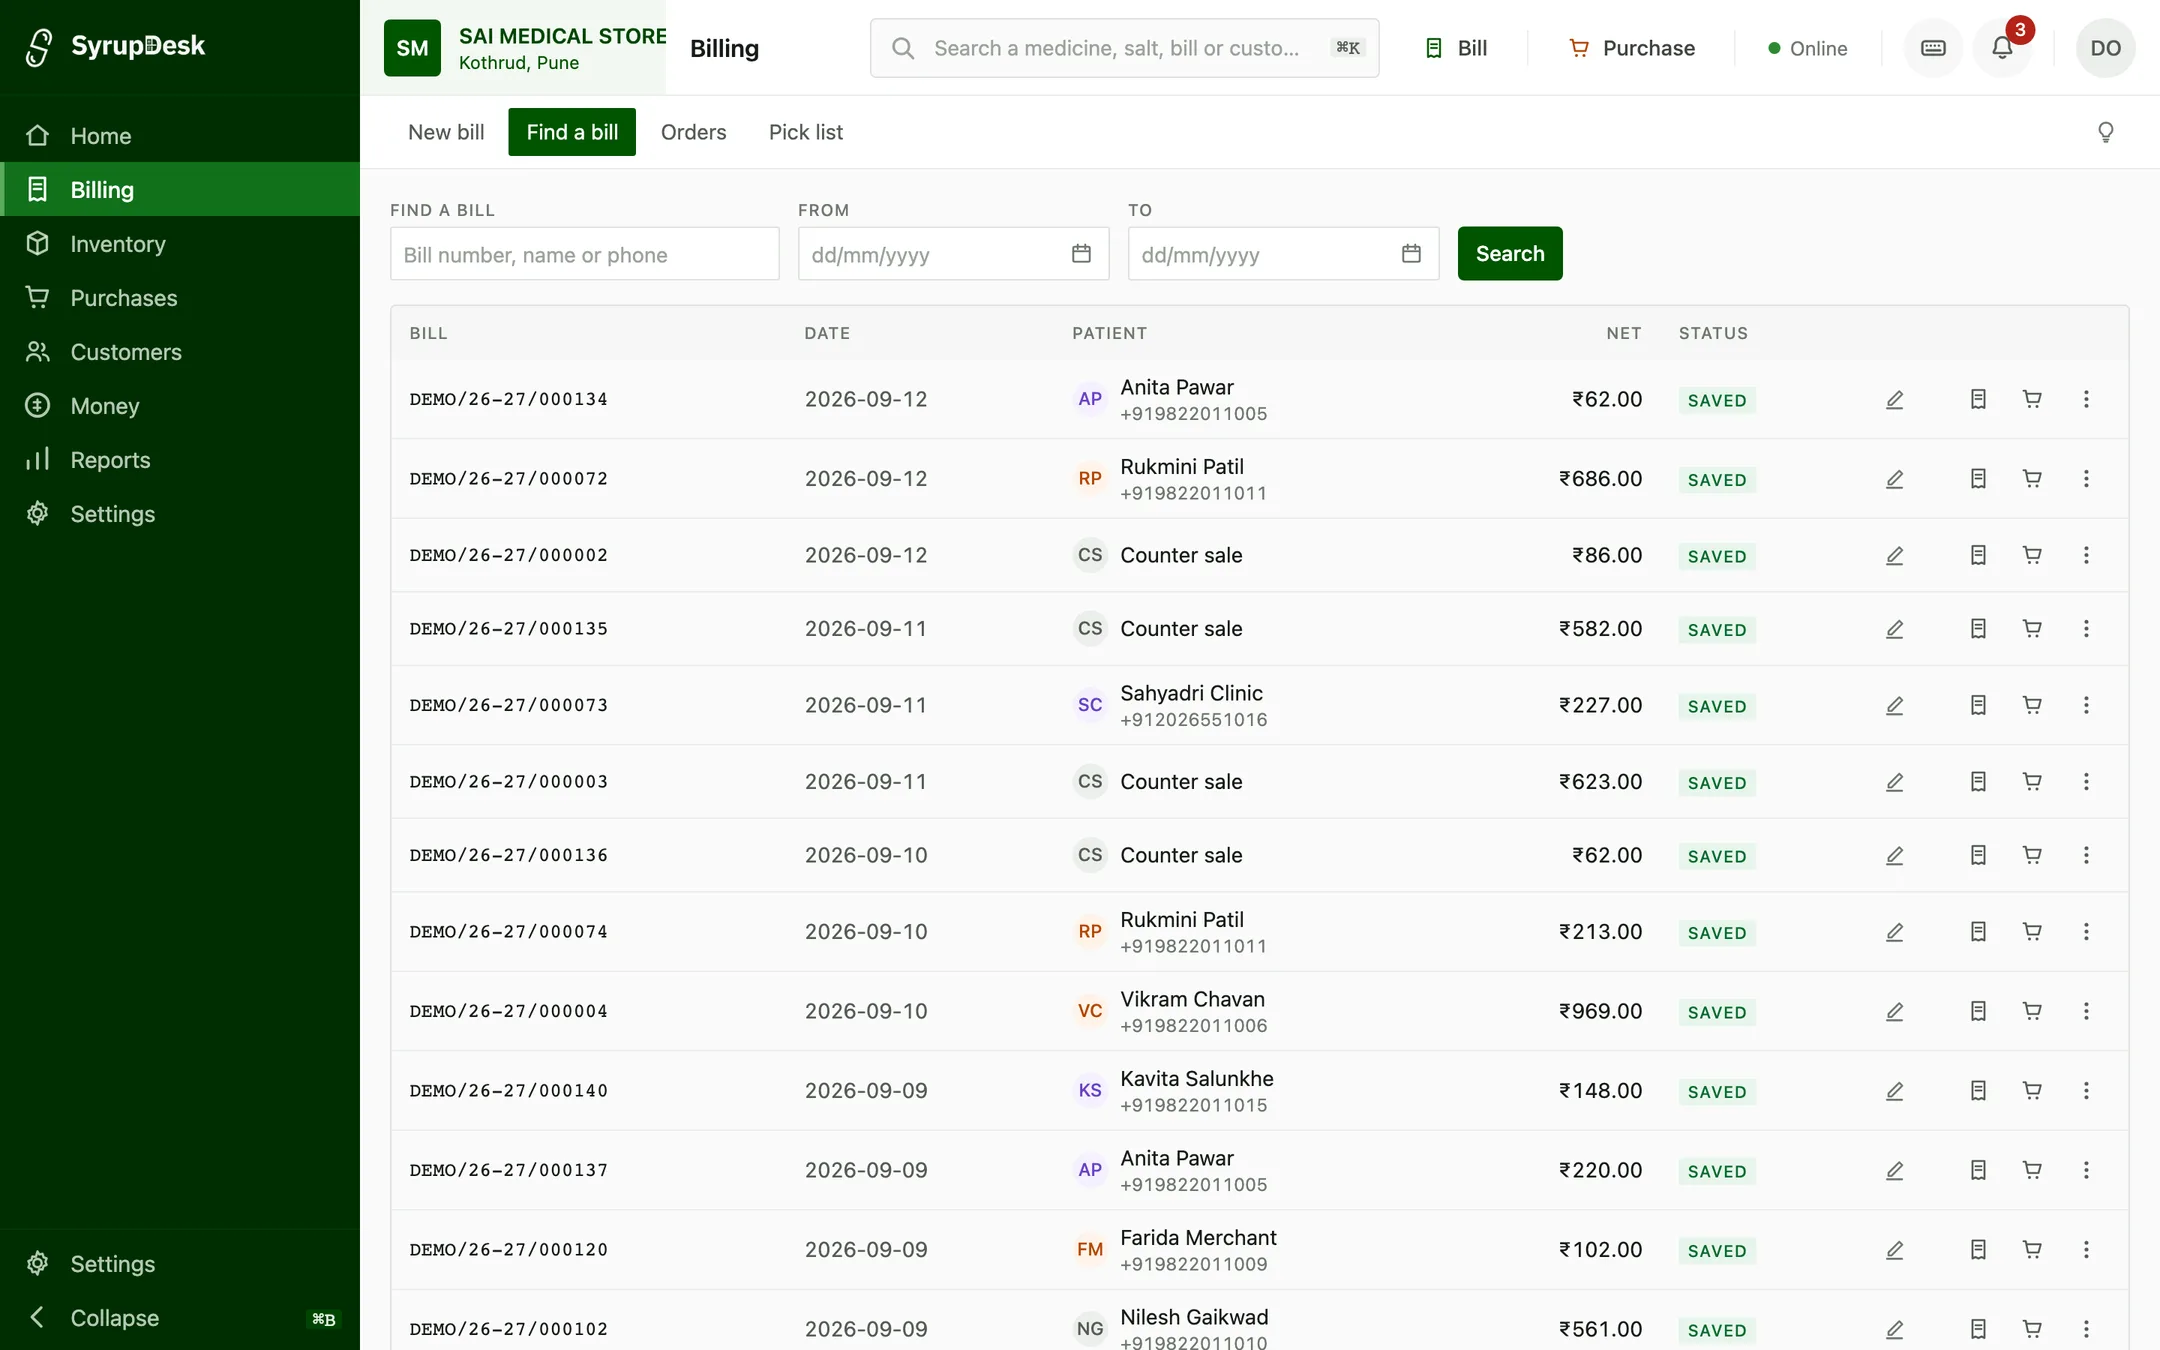Open calendar picker in TO date field

point(1411,254)
